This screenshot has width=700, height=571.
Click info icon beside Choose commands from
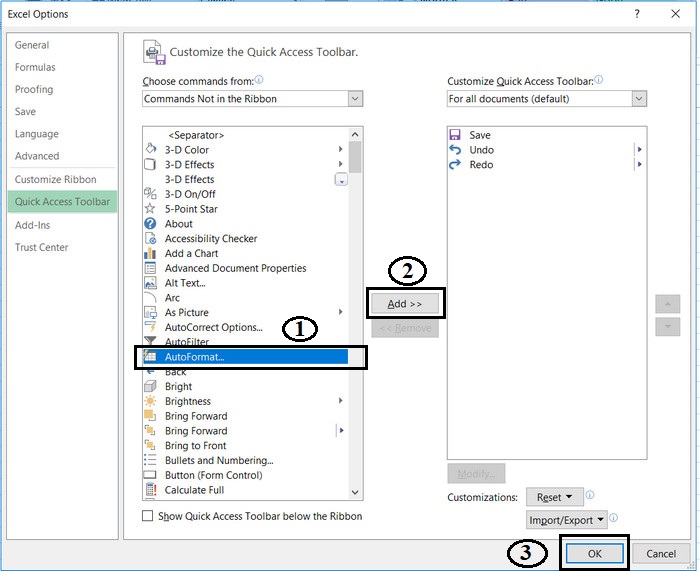(259, 79)
